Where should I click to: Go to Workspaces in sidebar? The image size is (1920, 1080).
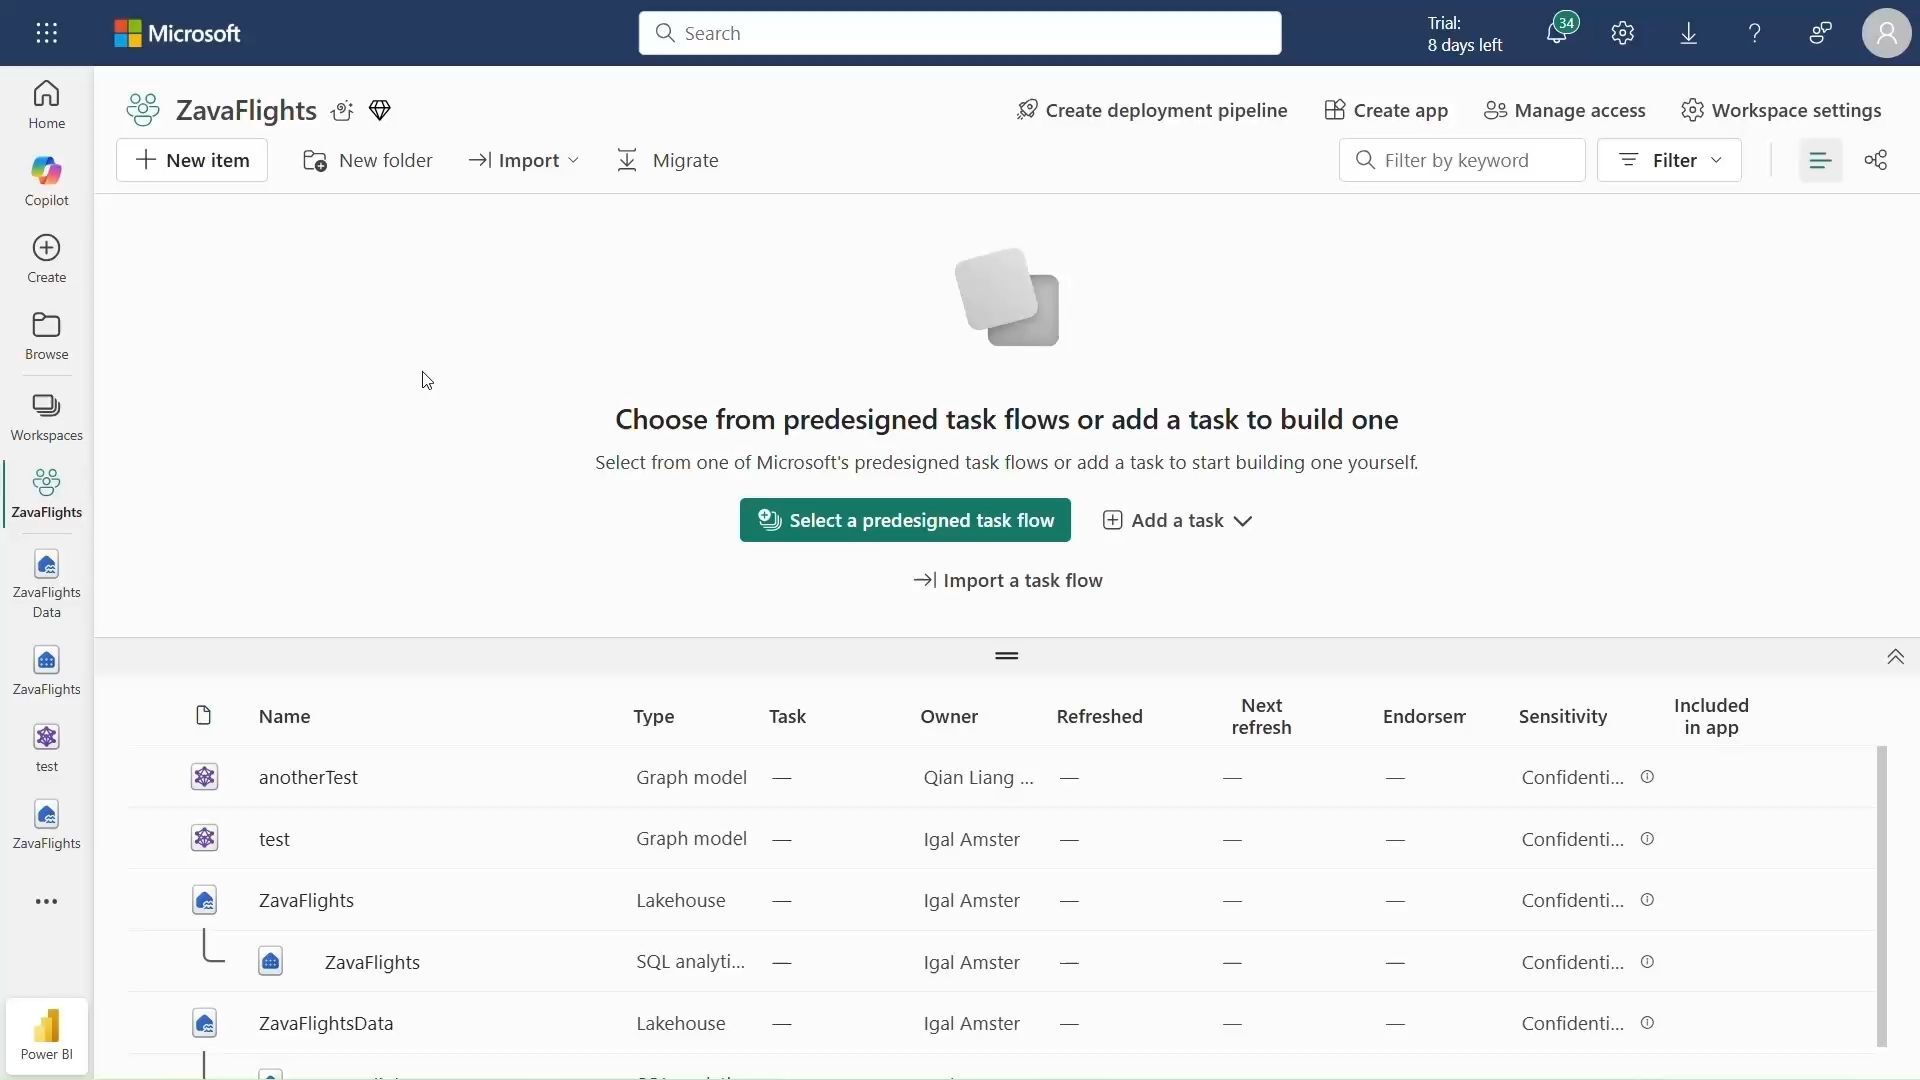46,417
